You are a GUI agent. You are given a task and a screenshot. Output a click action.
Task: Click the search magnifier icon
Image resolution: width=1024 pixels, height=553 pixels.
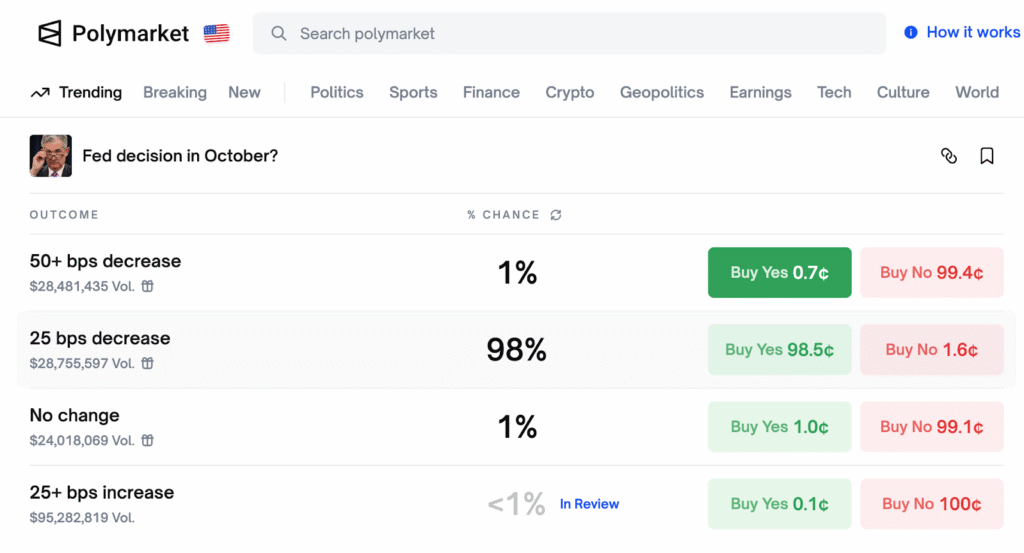pos(279,33)
